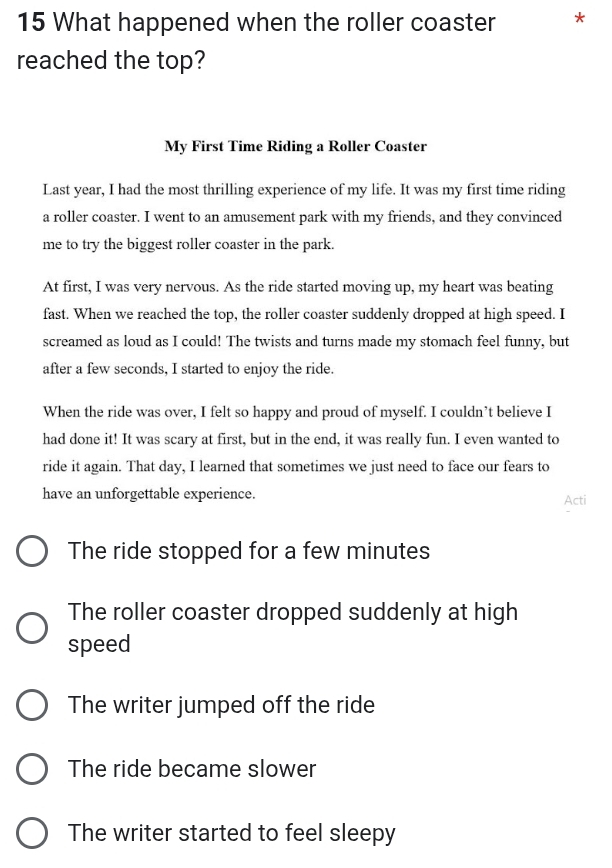Click 'The writer jumped off the ride' label
The height and width of the screenshot is (868, 612).
221,705
